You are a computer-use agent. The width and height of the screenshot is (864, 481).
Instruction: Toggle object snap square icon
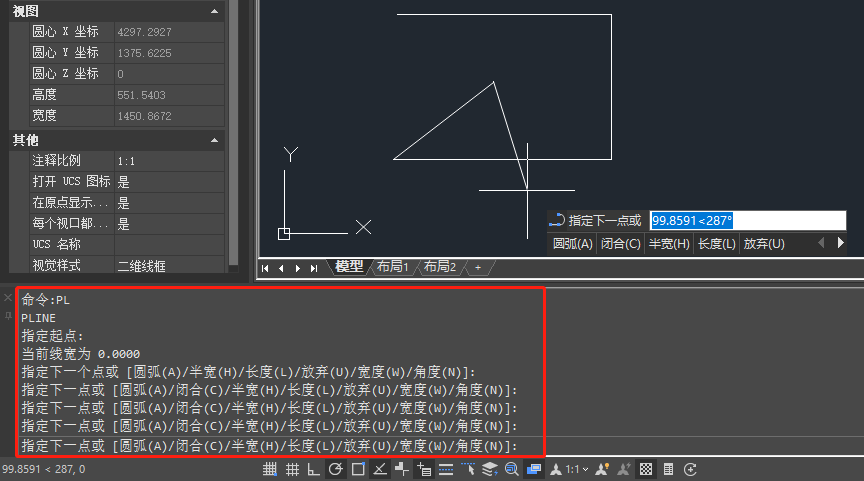(358, 469)
